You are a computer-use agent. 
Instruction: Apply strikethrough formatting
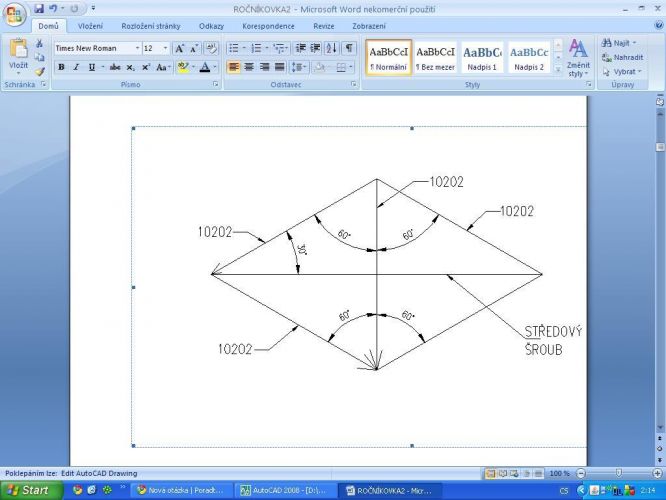click(115, 67)
